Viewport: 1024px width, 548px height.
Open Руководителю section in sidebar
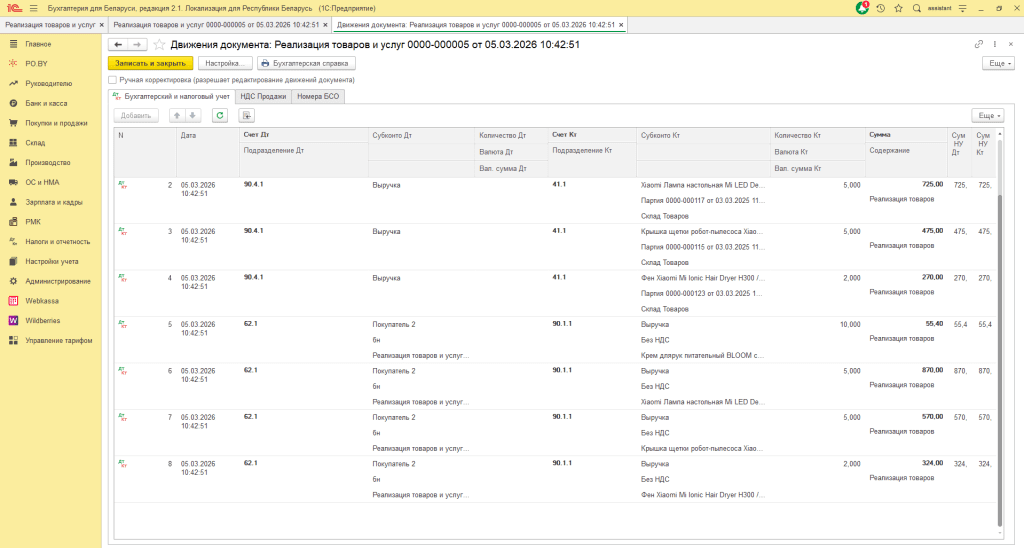50,84
